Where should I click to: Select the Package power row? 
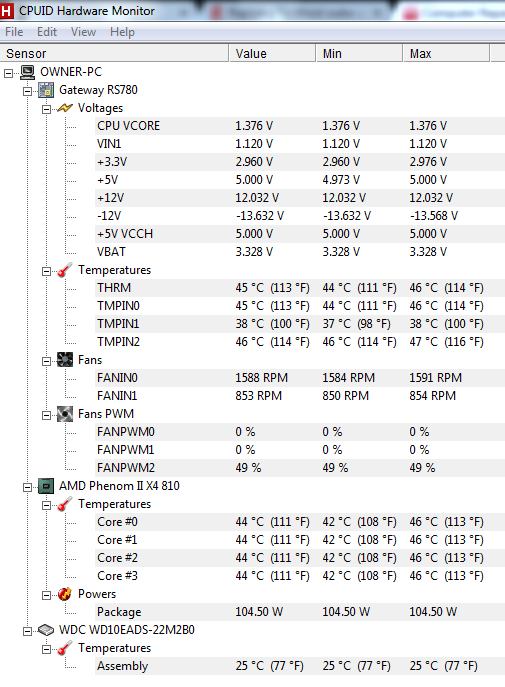tap(300, 612)
